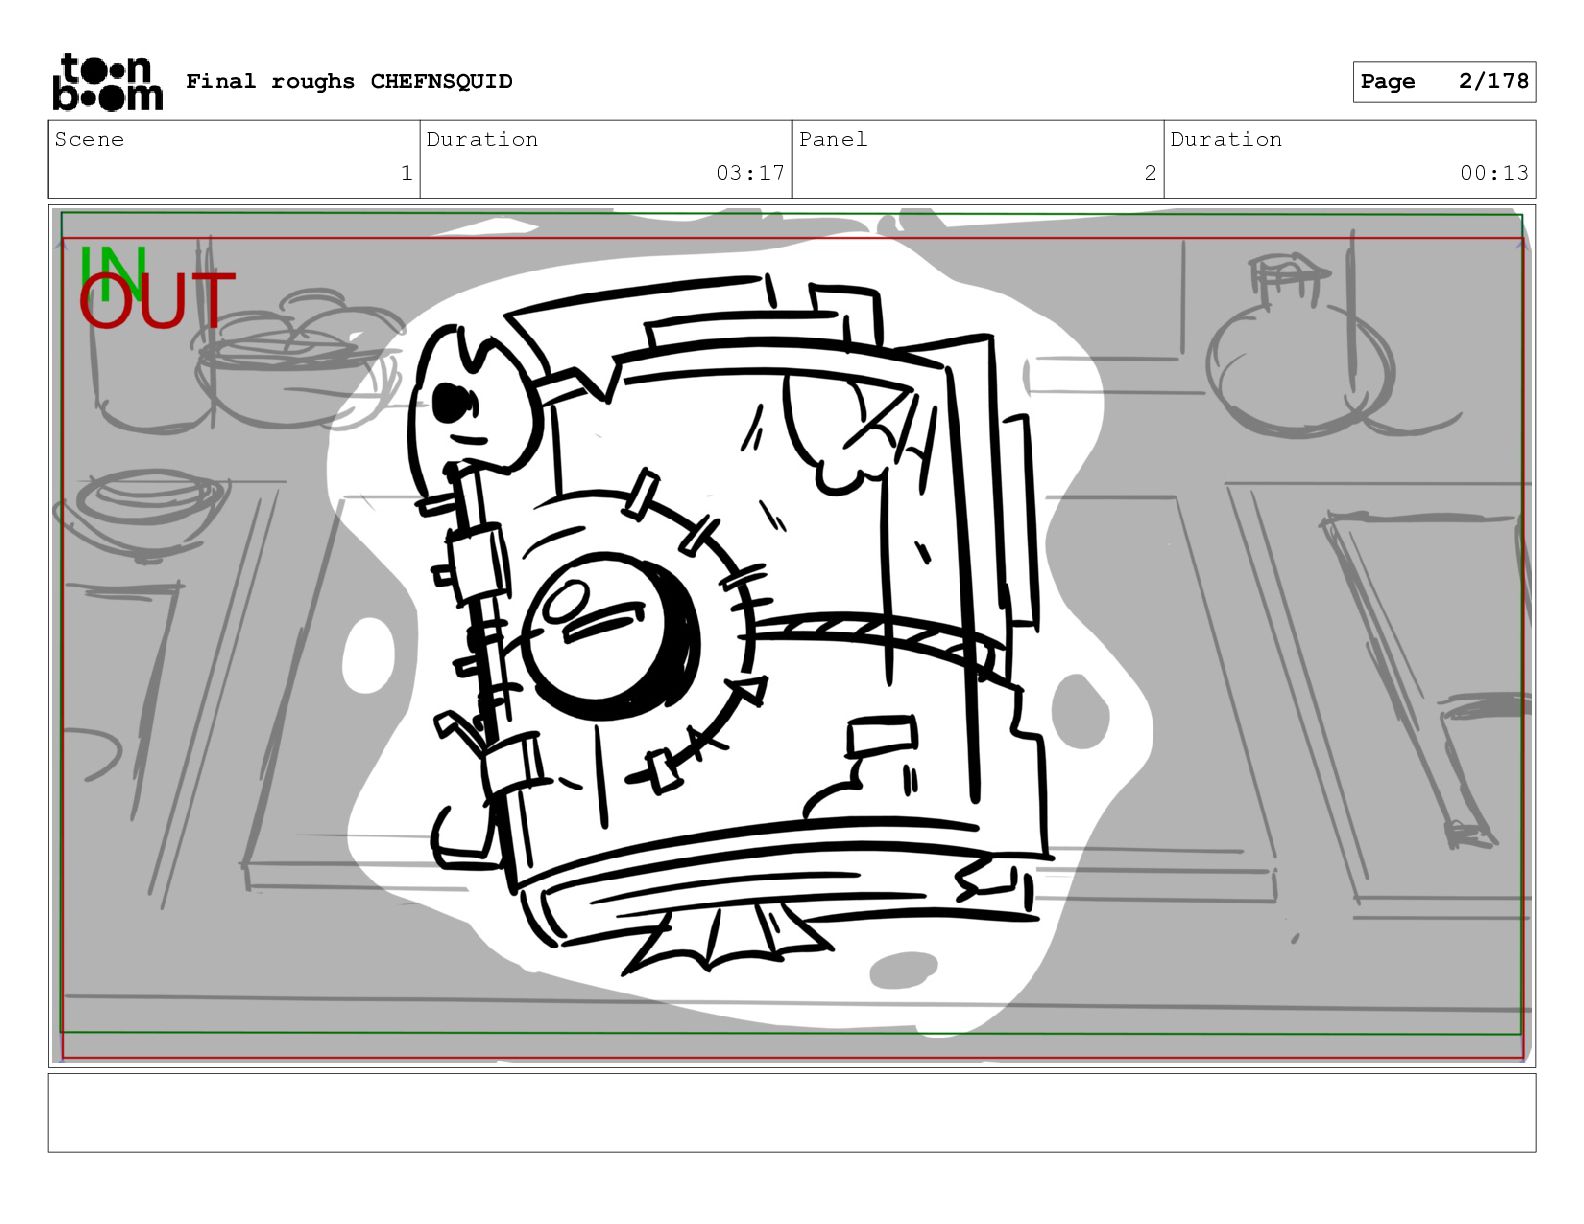The width and height of the screenshot is (1584, 1224).
Task: Click the Toon Boom logo
Action: coord(107,82)
